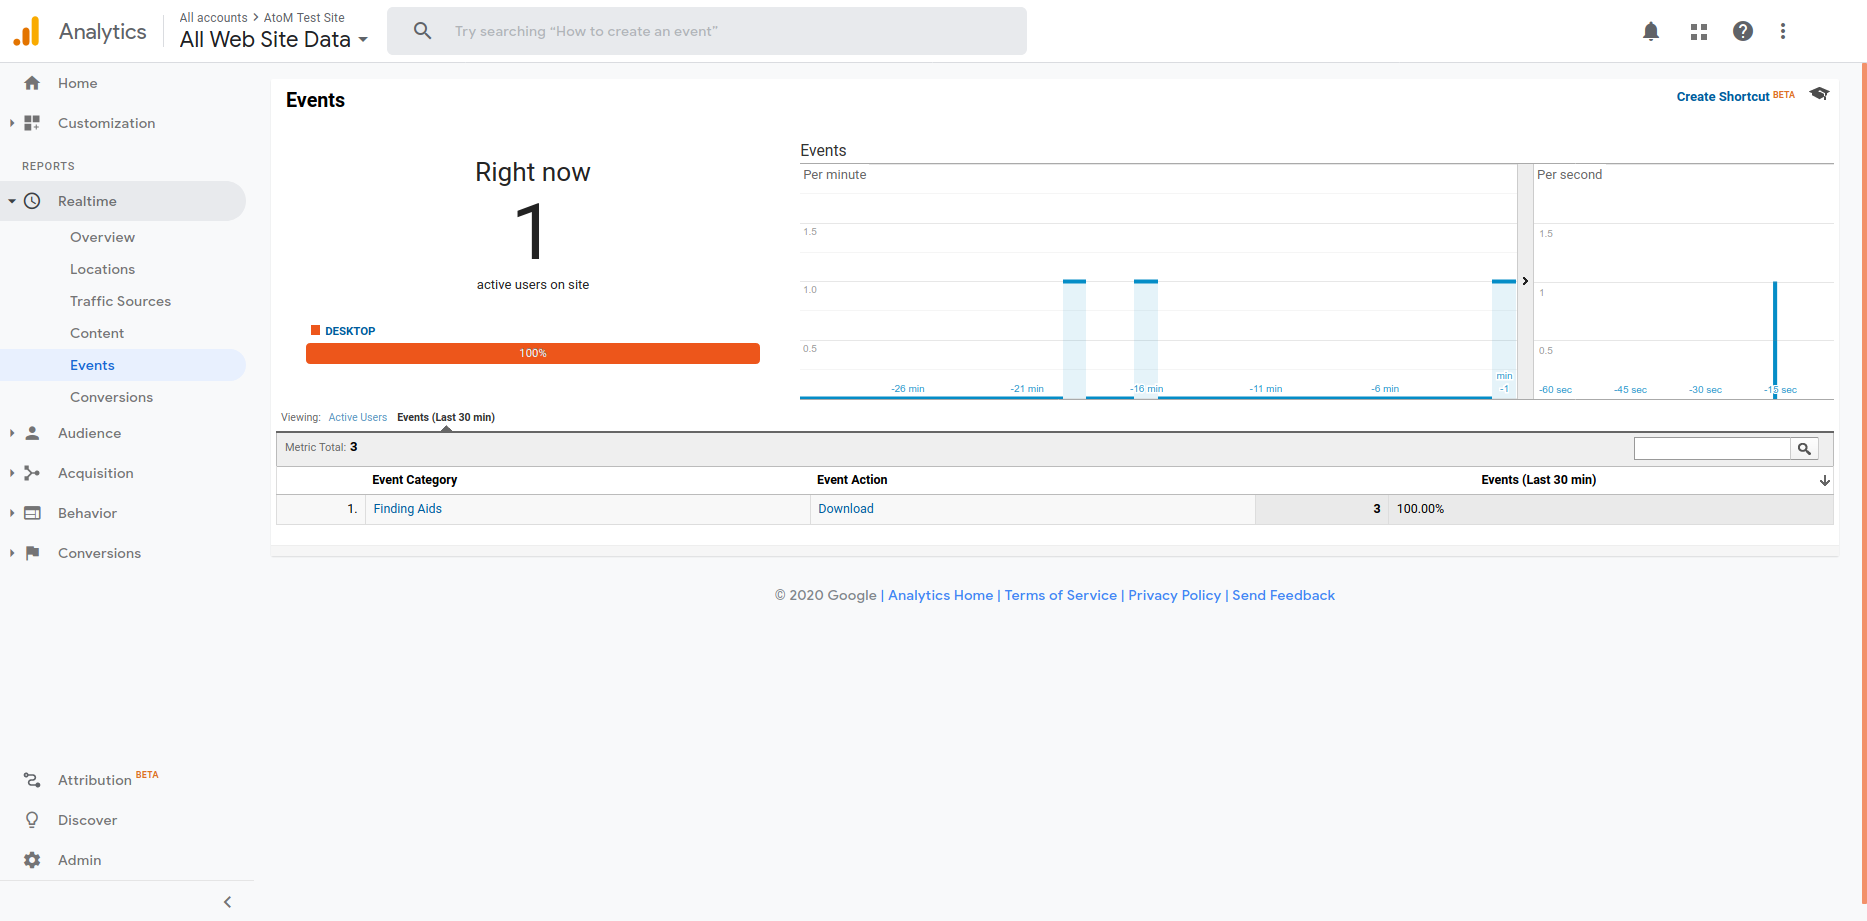This screenshot has height=921, width=1867.
Task: Expand the Audience reports section
Action: point(89,433)
